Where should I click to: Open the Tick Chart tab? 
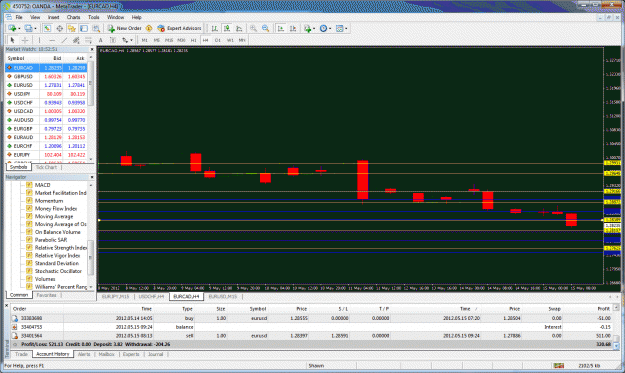pos(46,167)
